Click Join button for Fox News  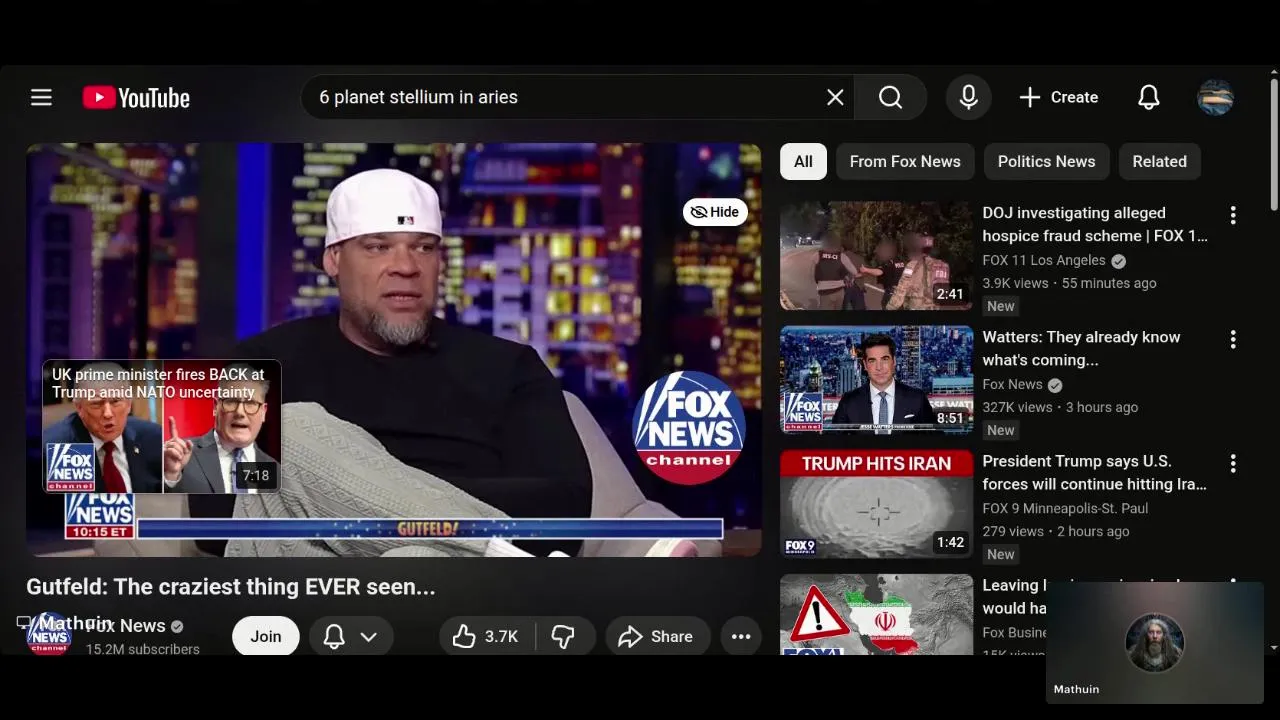266,636
